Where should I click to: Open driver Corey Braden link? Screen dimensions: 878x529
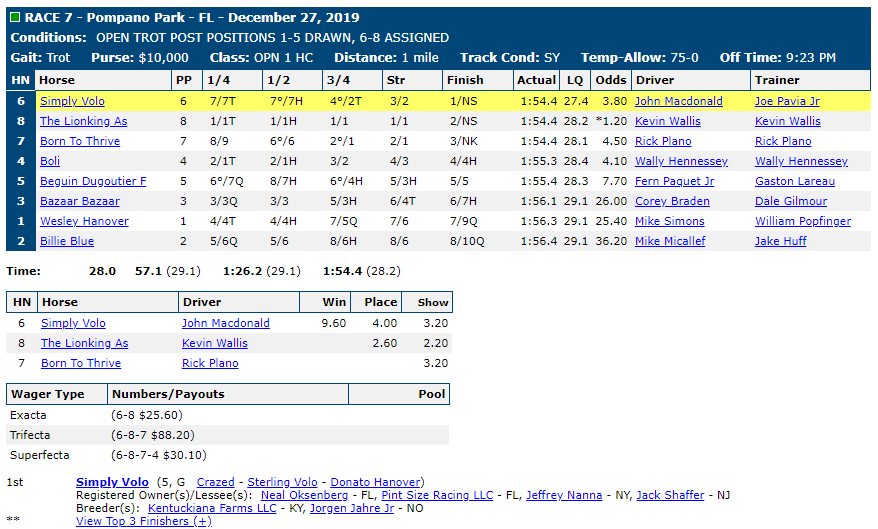[x=672, y=202]
